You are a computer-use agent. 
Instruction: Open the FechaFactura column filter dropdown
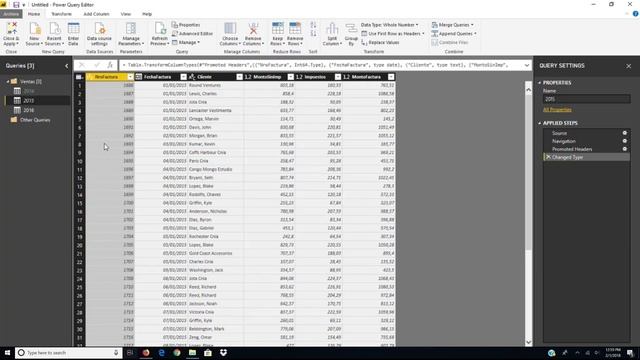click(x=183, y=77)
